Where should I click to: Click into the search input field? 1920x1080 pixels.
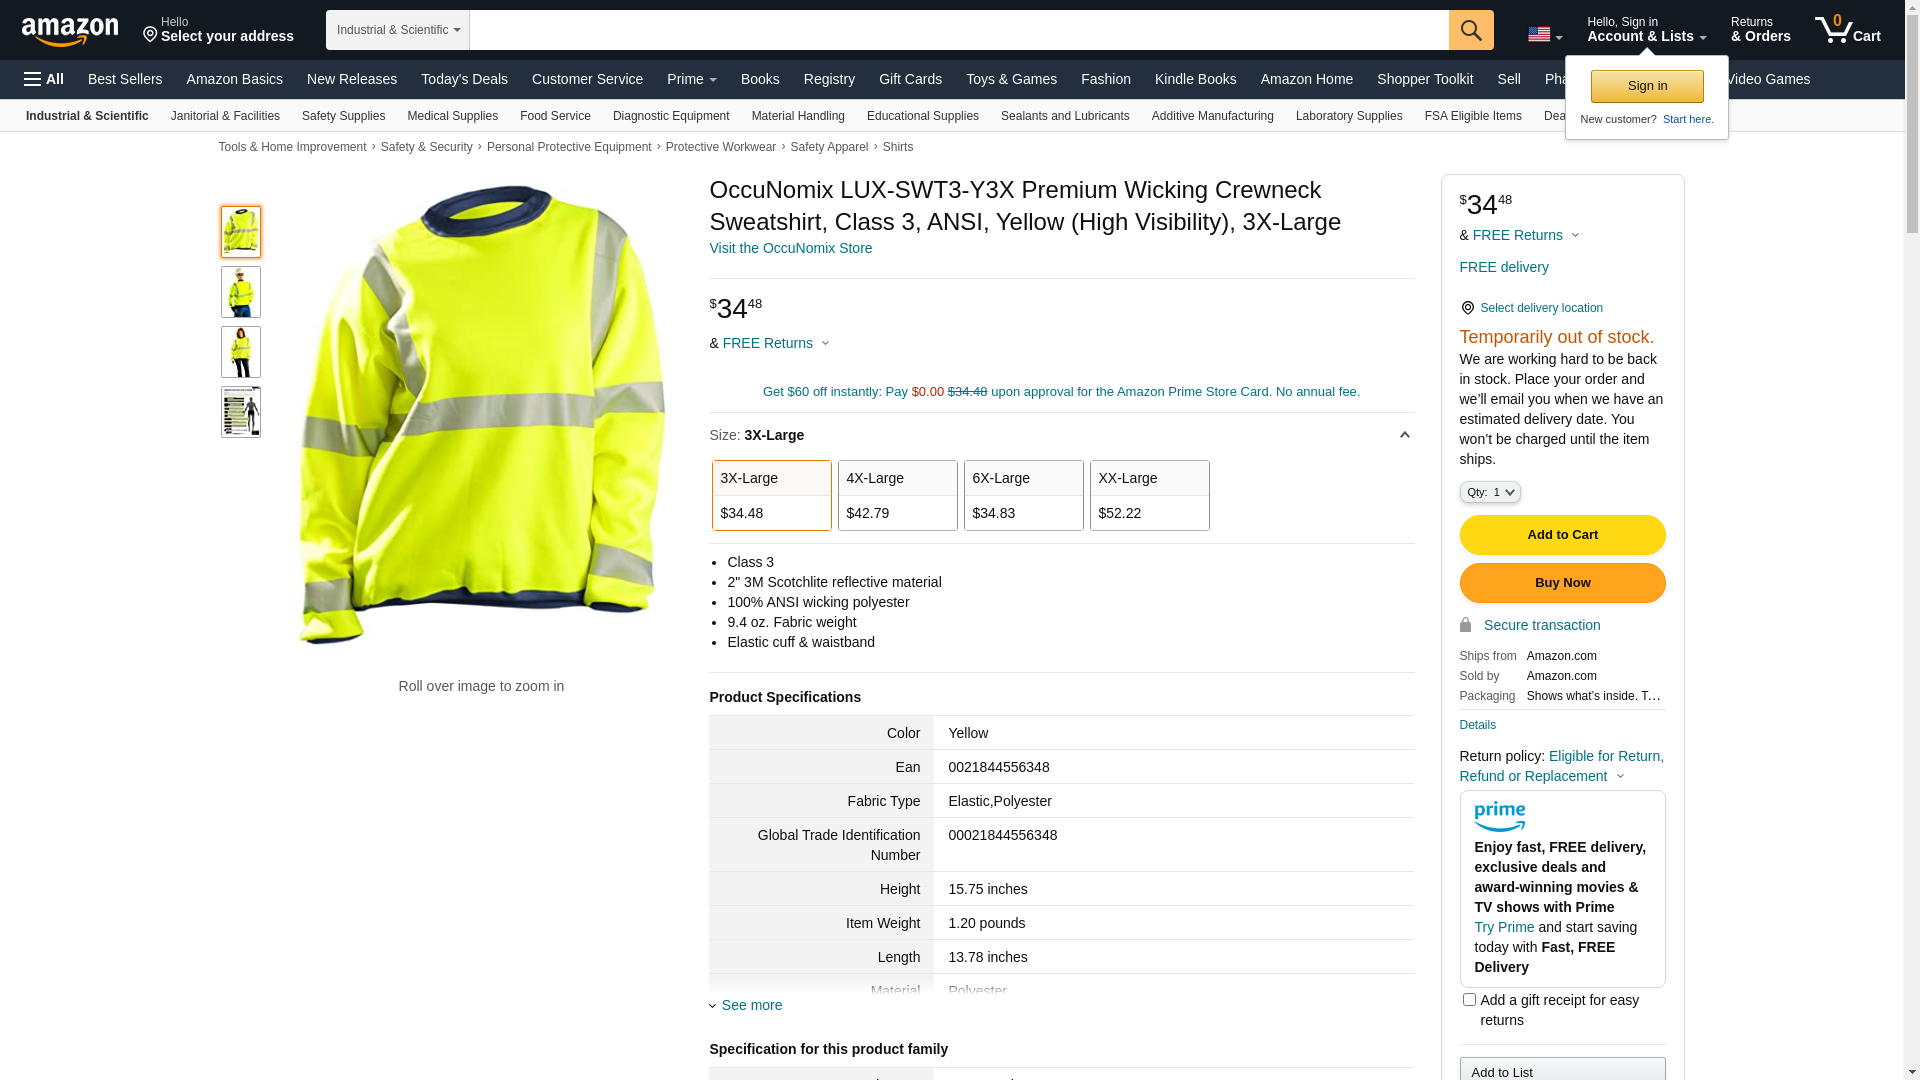point(958,30)
